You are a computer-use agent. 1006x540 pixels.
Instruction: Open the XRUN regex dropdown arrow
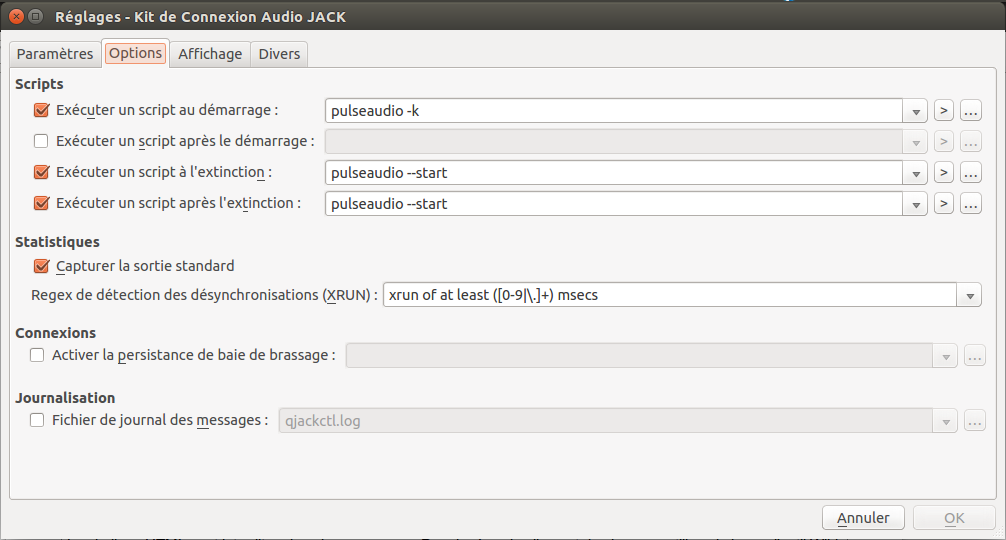pos(970,296)
